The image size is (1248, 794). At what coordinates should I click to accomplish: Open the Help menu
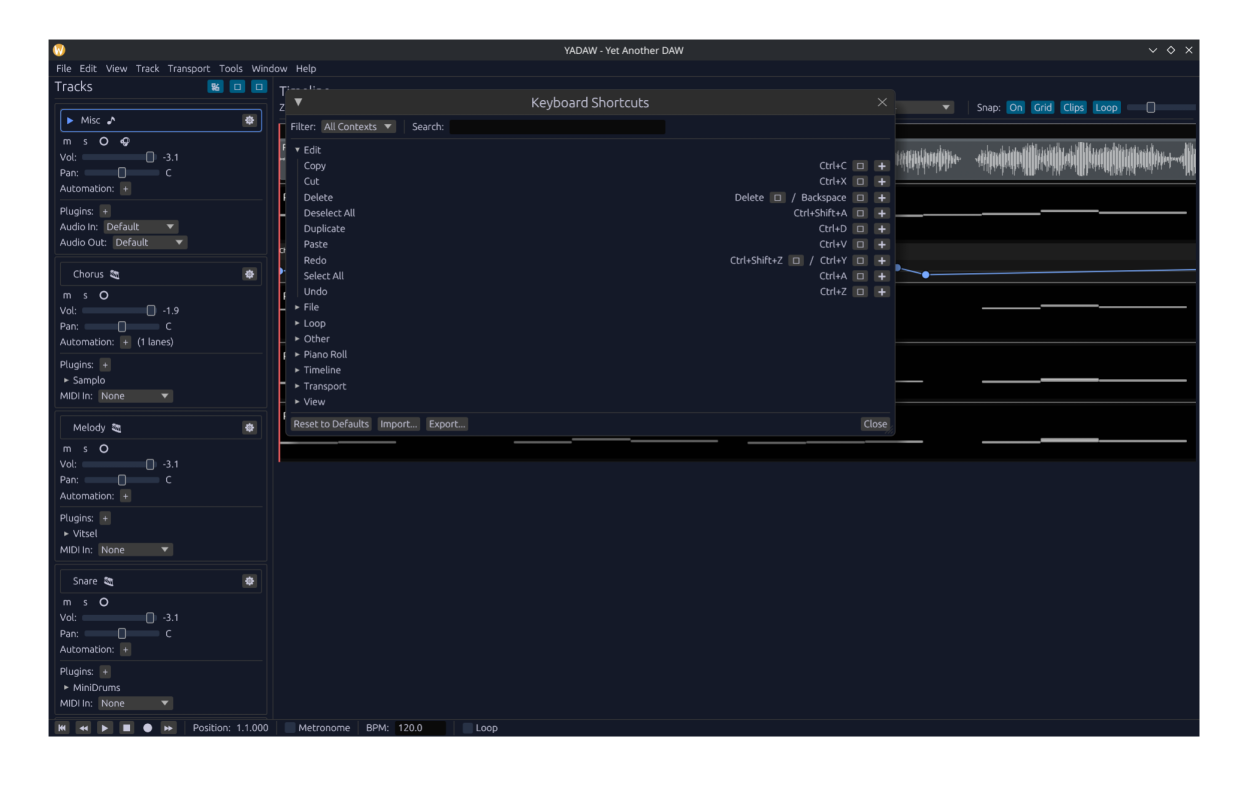pyautogui.click(x=306, y=69)
